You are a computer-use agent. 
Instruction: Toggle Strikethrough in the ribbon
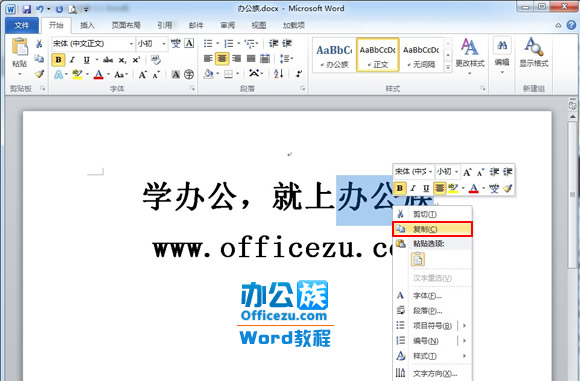coord(108,60)
